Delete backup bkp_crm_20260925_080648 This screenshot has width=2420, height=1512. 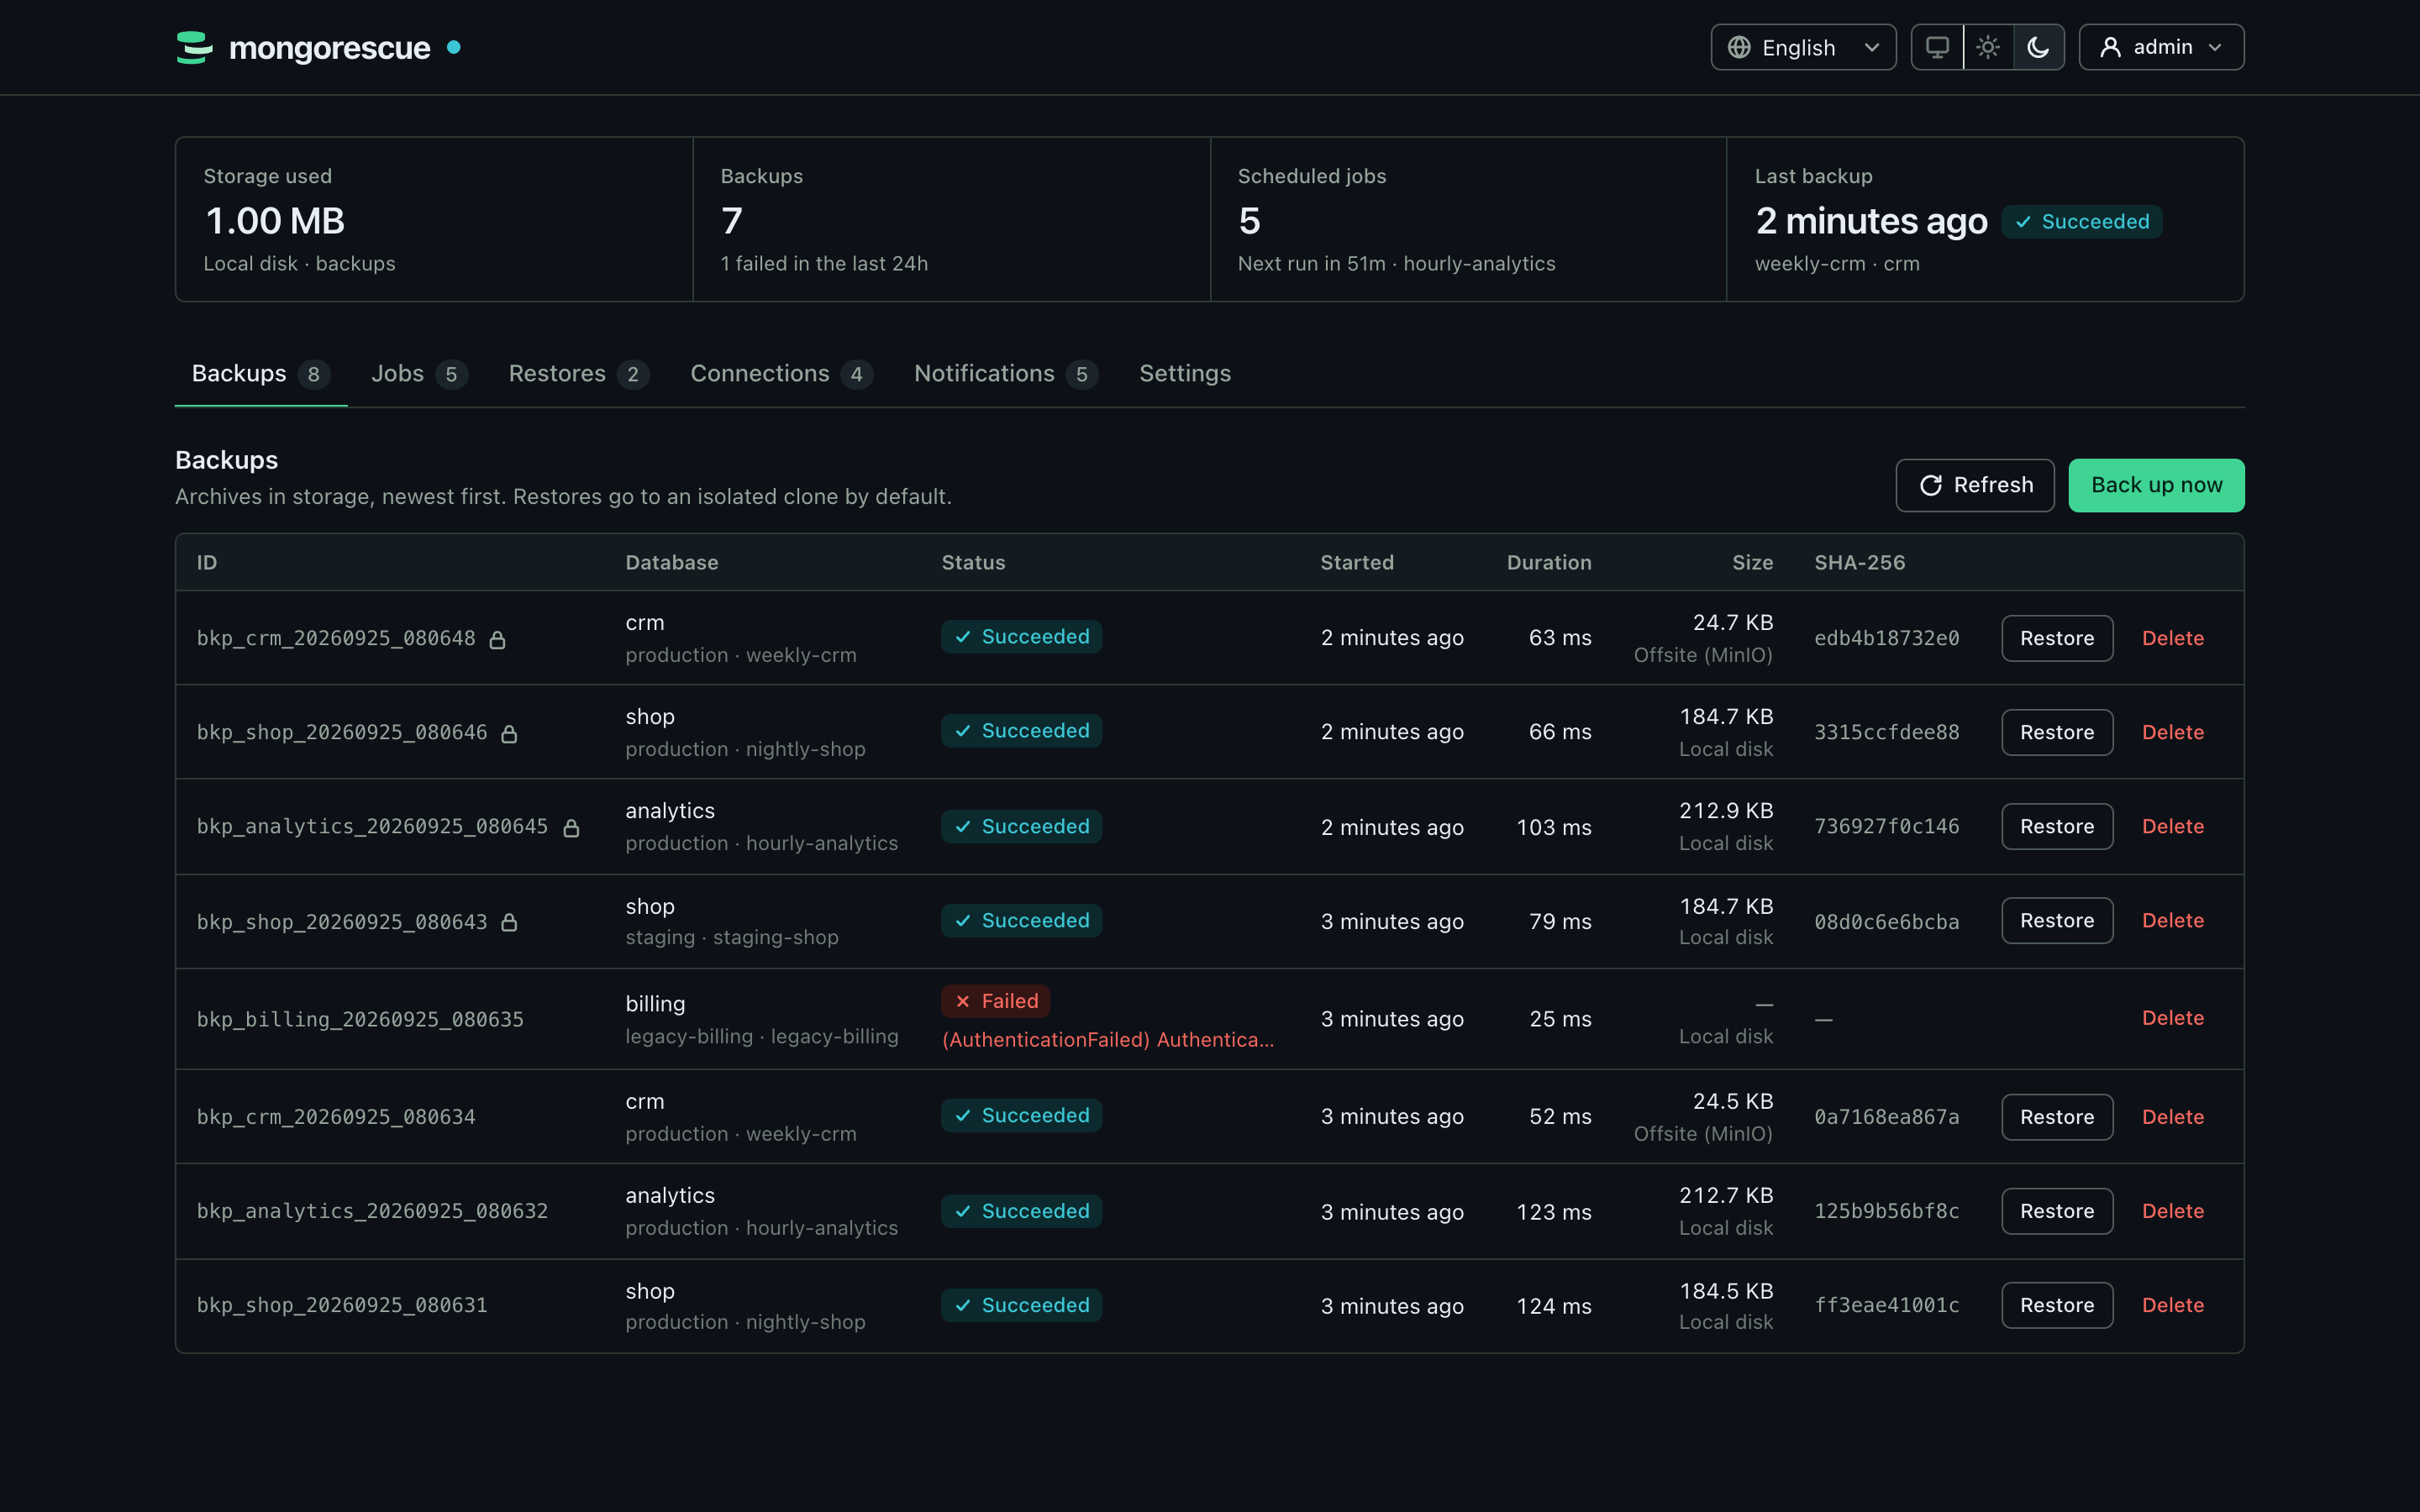2173,638
